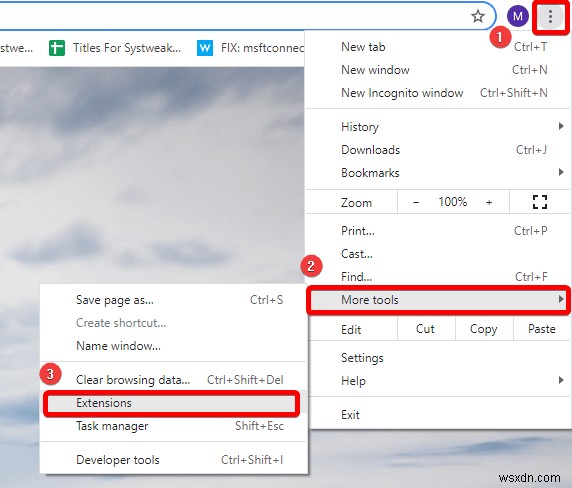
Task: Toggle fullscreen mode icon
Action: click(x=540, y=202)
